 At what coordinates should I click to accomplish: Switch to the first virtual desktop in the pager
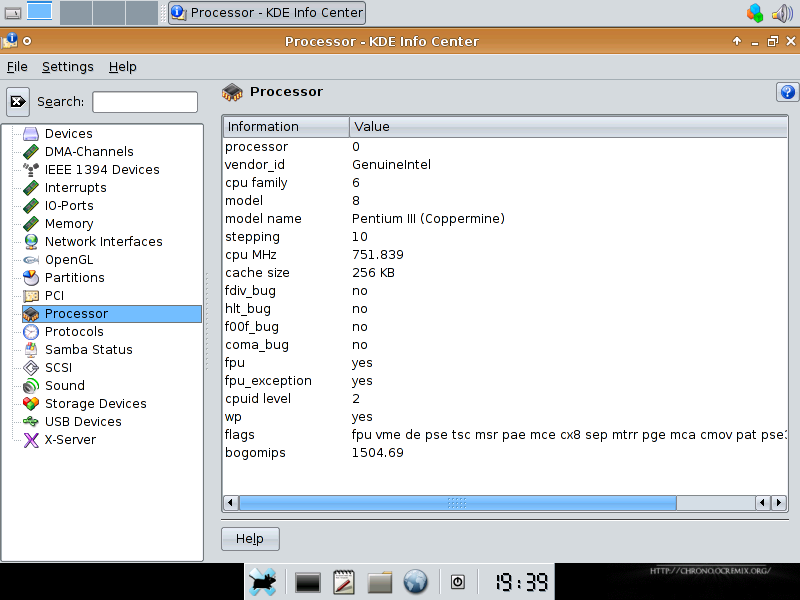(40, 11)
